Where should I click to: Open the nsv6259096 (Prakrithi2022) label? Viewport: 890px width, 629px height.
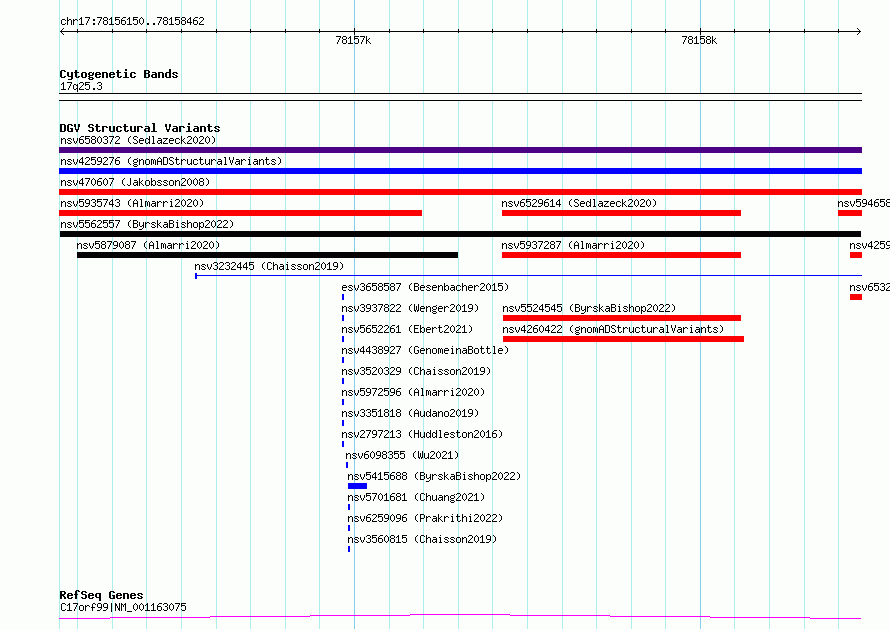[x=425, y=518]
